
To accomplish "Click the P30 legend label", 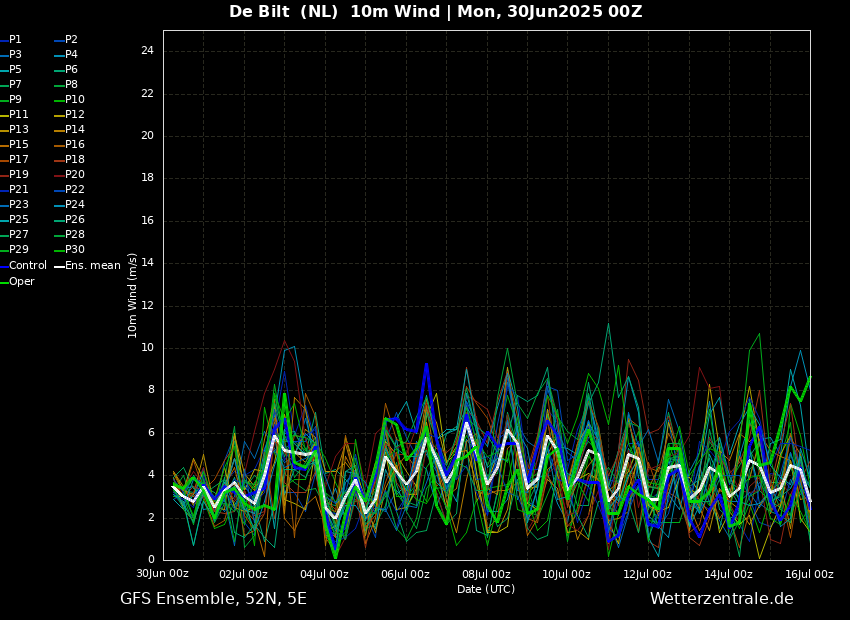I will click(75, 250).
